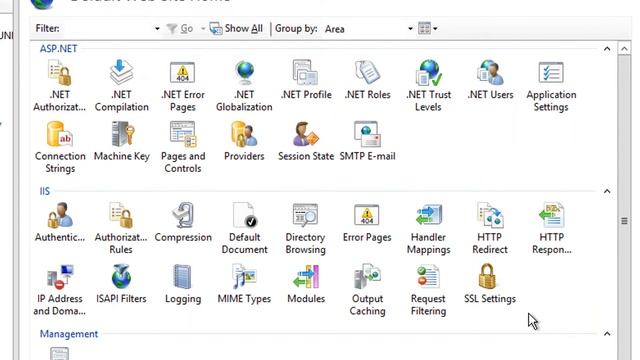The width and height of the screenshot is (640, 360).
Task: Collapse the Management group
Action: (x=607, y=334)
